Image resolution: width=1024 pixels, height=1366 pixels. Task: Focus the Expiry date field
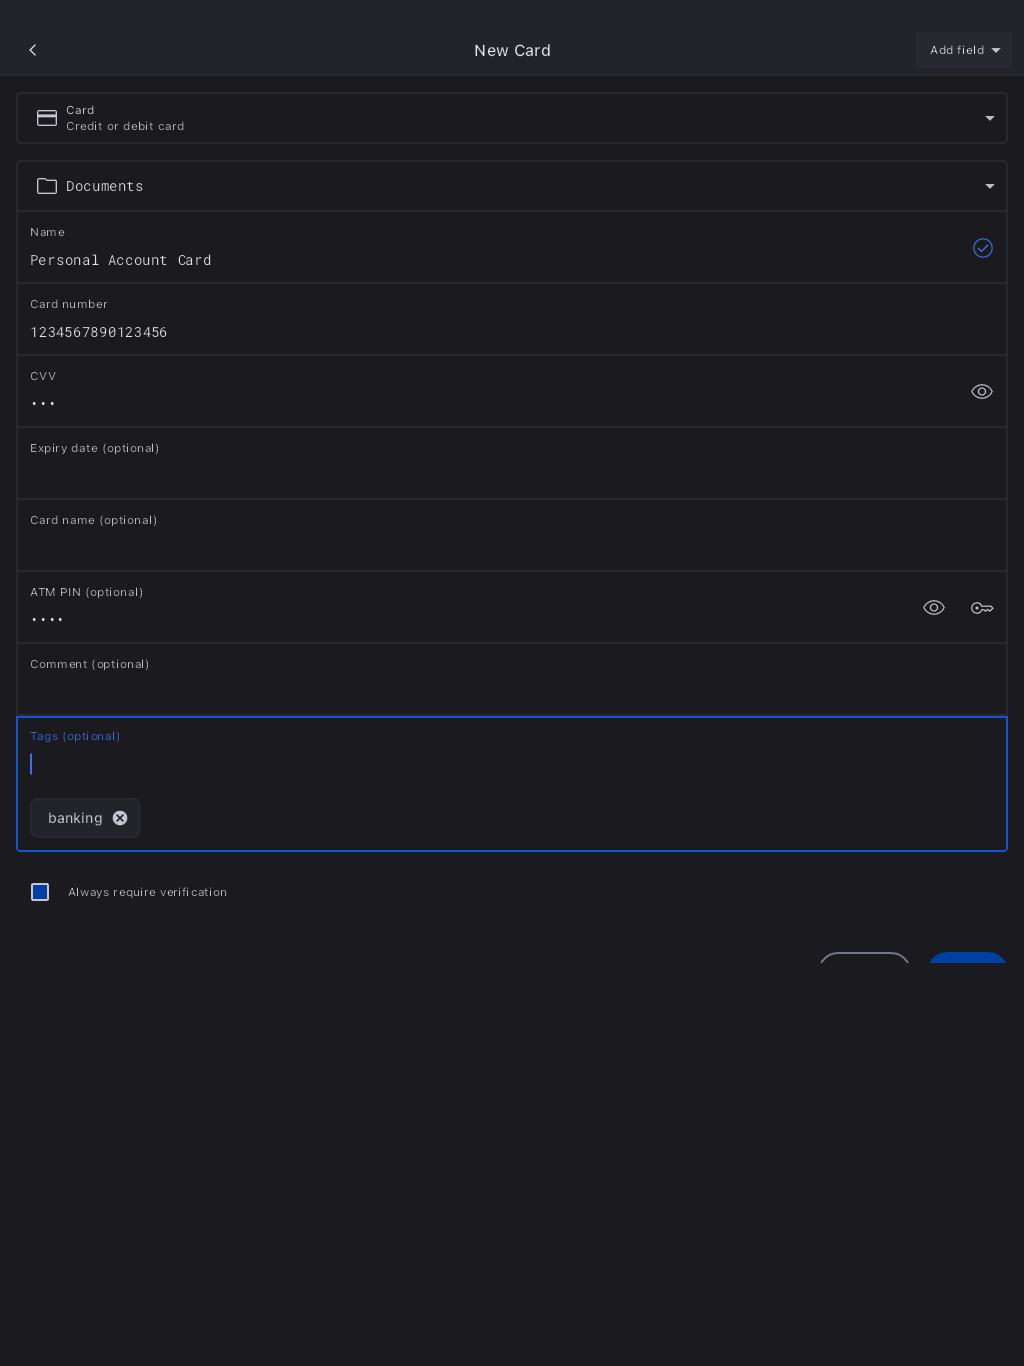[500, 475]
